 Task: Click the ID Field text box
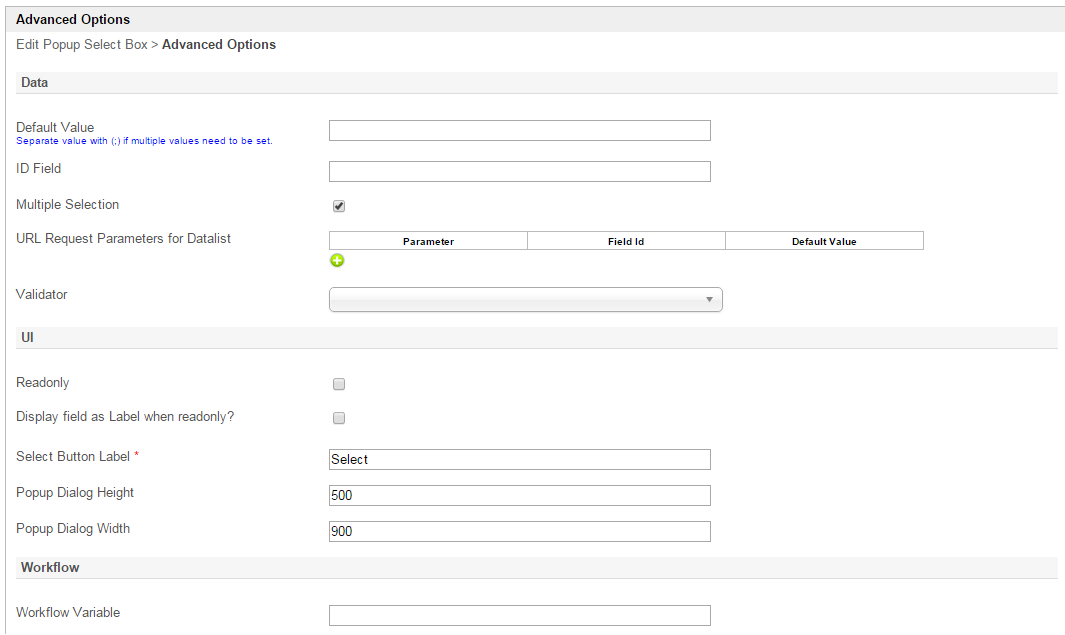pyautogui.click(x=519, y=172)
